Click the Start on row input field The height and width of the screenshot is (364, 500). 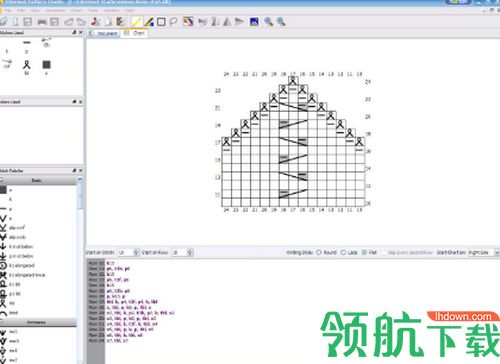click(179, 252)
